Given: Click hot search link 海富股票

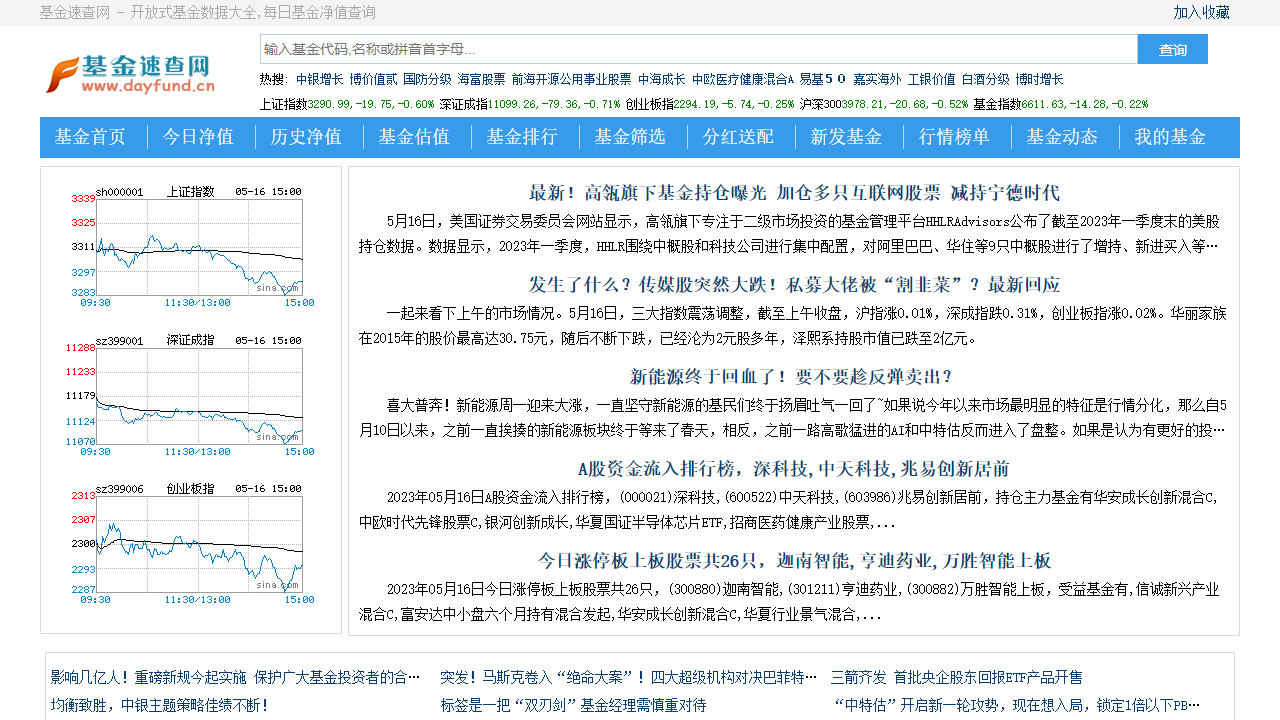Looking at the screenshot, I should 481,79.
